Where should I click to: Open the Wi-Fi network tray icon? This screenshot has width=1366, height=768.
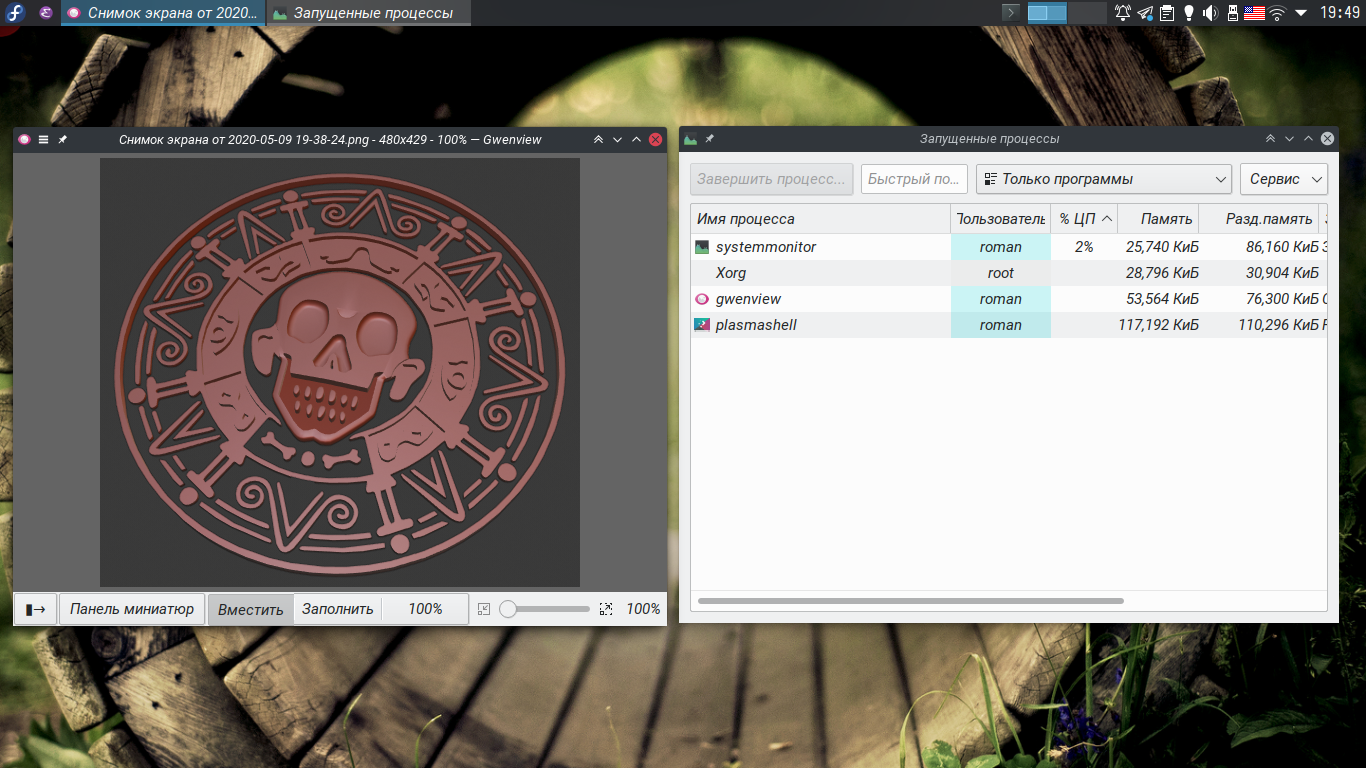point(1277,13)
